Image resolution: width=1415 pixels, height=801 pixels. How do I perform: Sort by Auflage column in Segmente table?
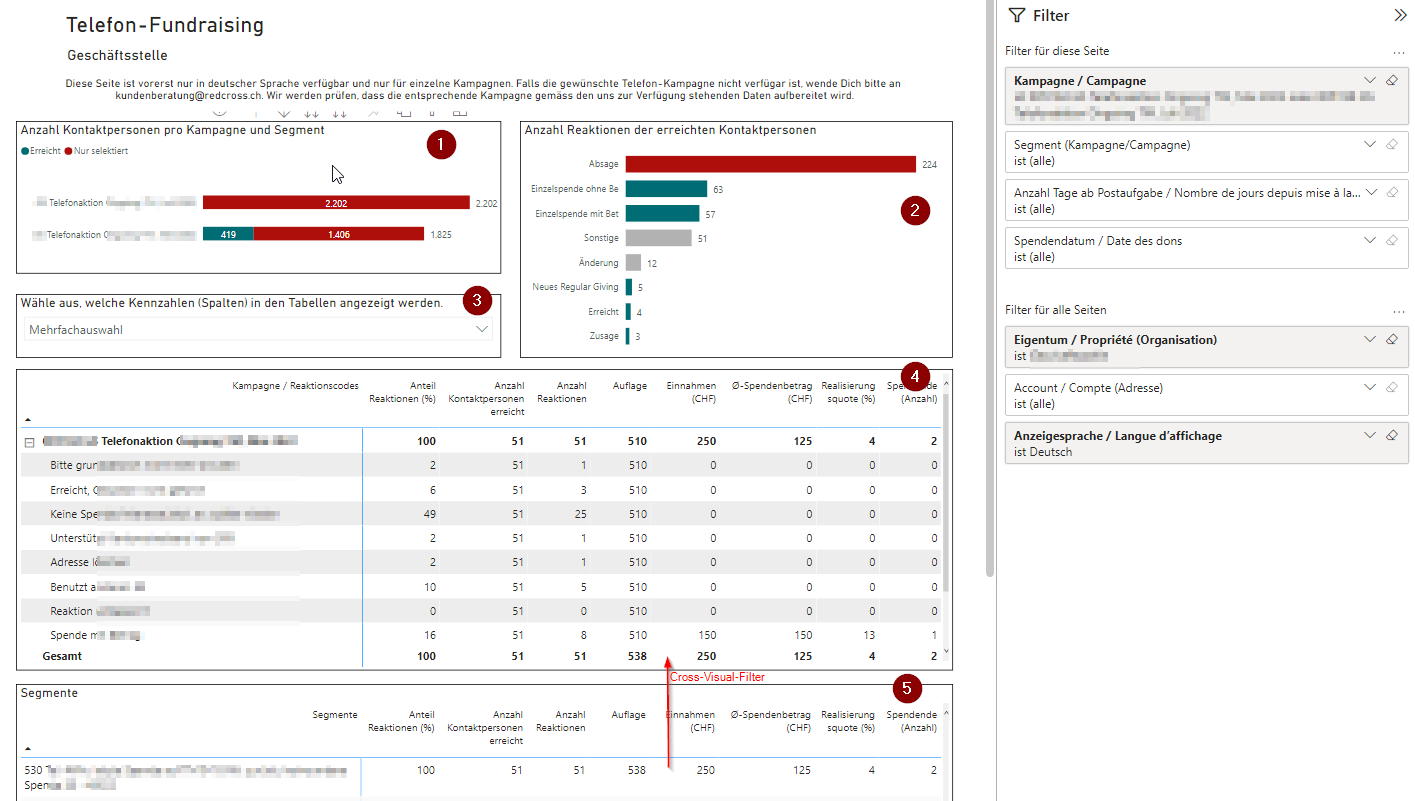pyautogui.click(x=629, y=715)
